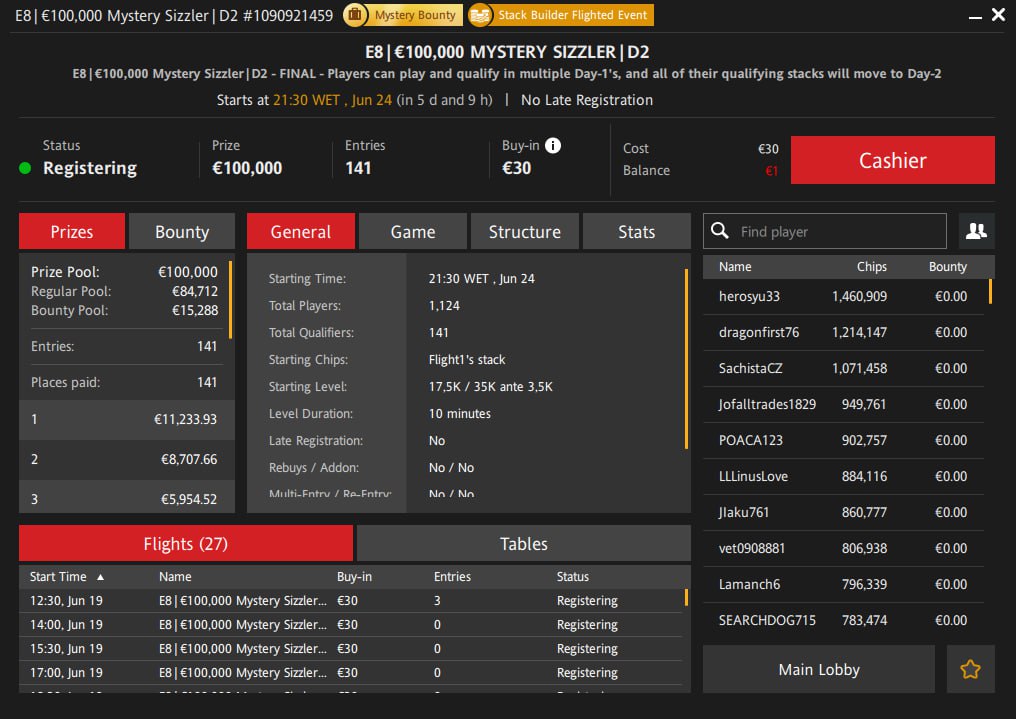Click the General info panel scrollbar

coord(686,360)
